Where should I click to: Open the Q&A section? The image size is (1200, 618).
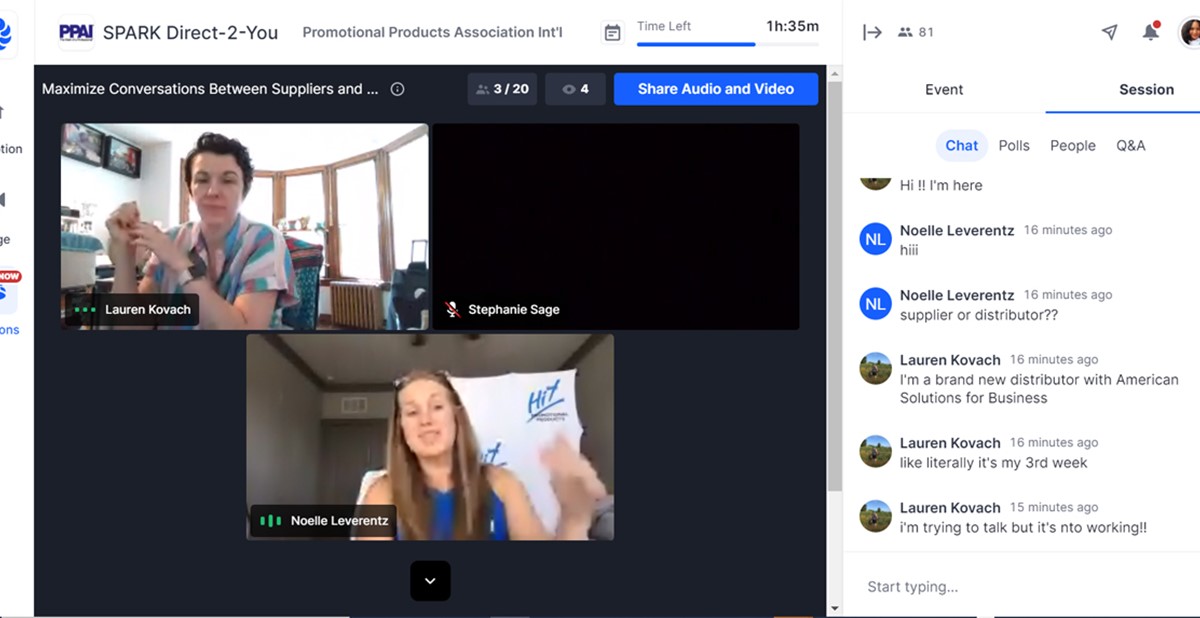tap(1130, 145)
